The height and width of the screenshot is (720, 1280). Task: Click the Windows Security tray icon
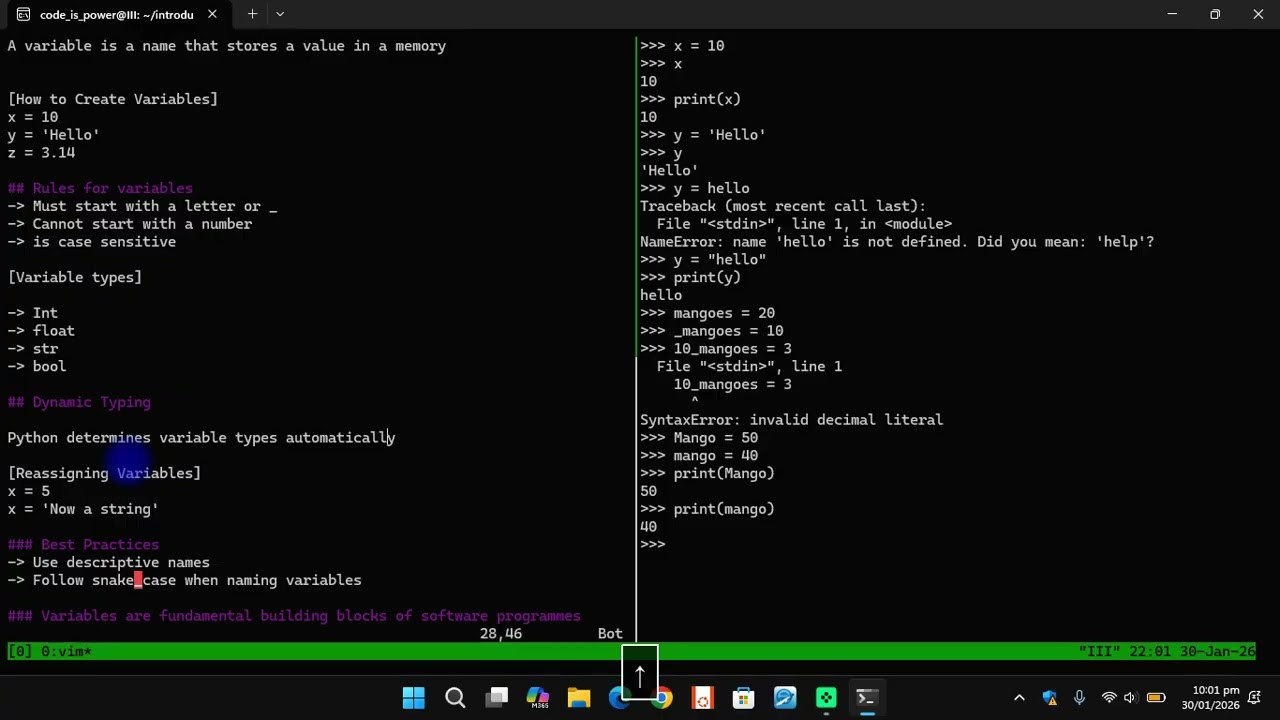click(x=1049, y=698)
